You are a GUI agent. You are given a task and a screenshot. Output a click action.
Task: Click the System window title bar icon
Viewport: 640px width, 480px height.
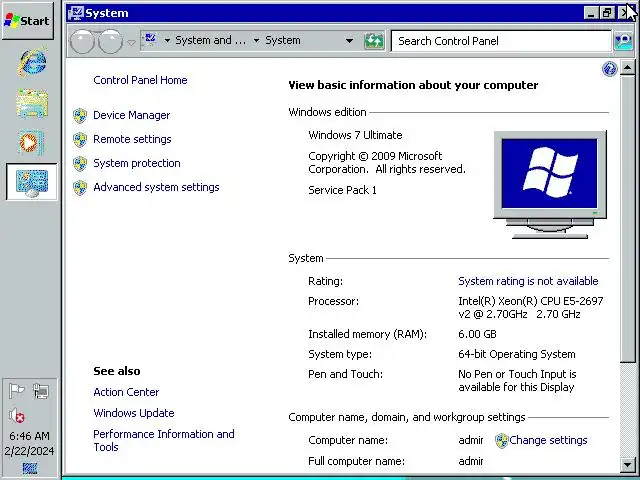click(x=76, y=13)
